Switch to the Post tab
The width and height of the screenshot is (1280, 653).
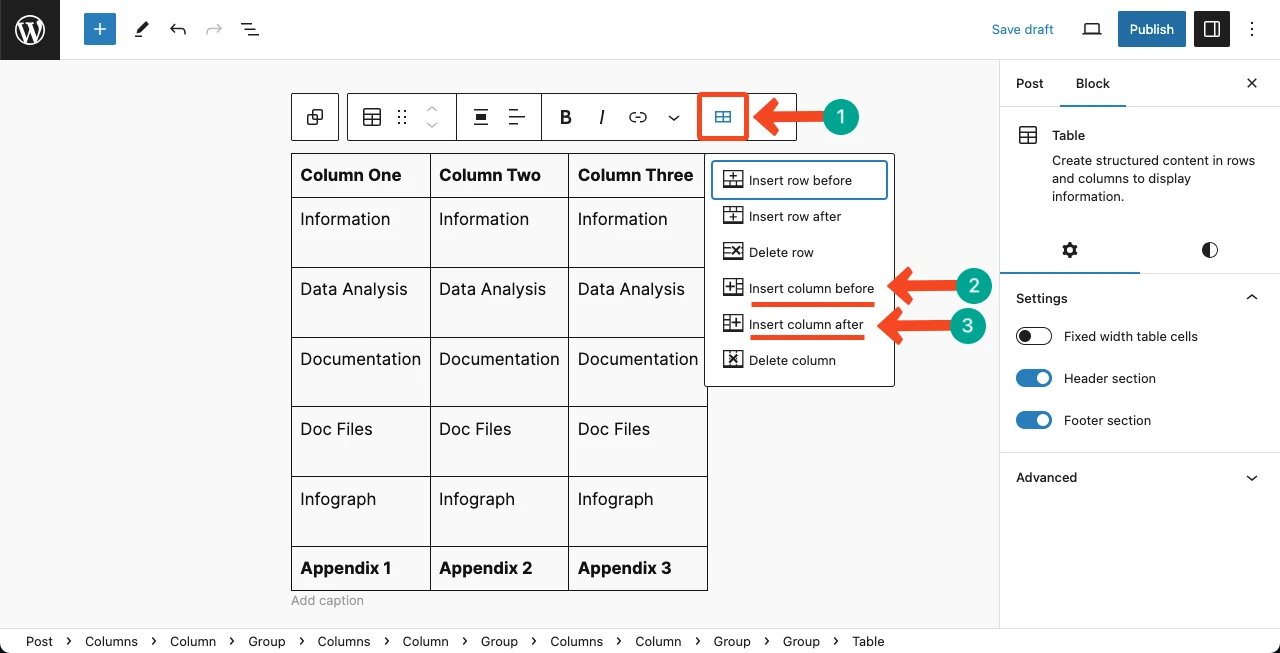(x=1030, y=84)
